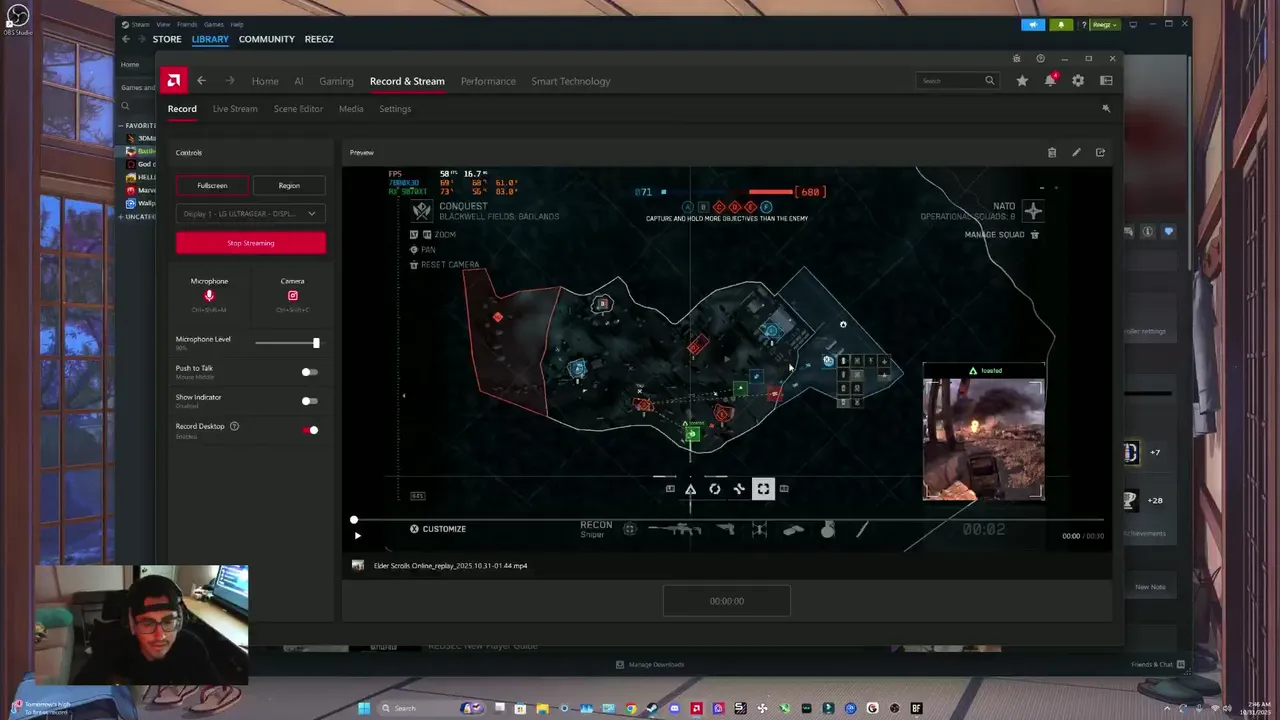Click Steam back arrow
This screenshot has width=1280, height=720.
(126, 39)
